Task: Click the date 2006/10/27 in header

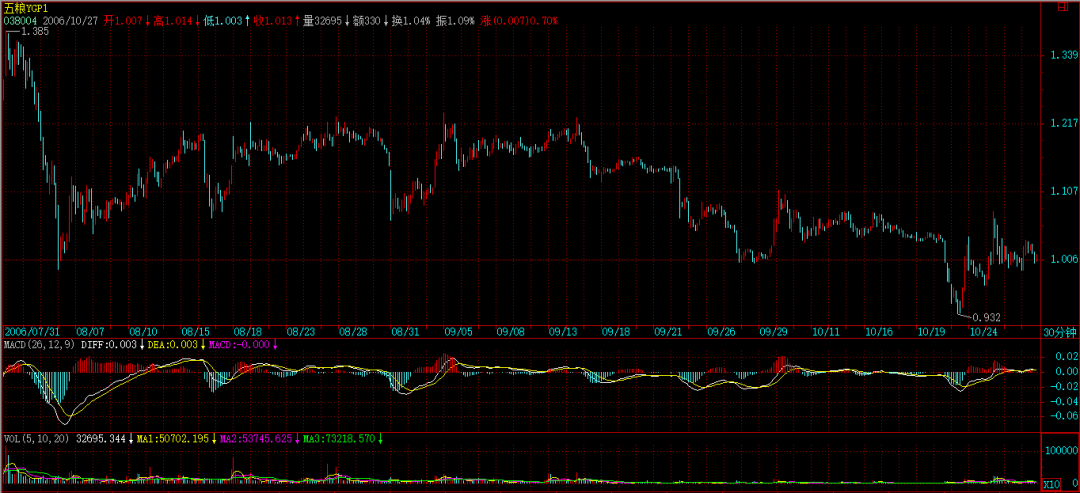Action: [72, 21]
